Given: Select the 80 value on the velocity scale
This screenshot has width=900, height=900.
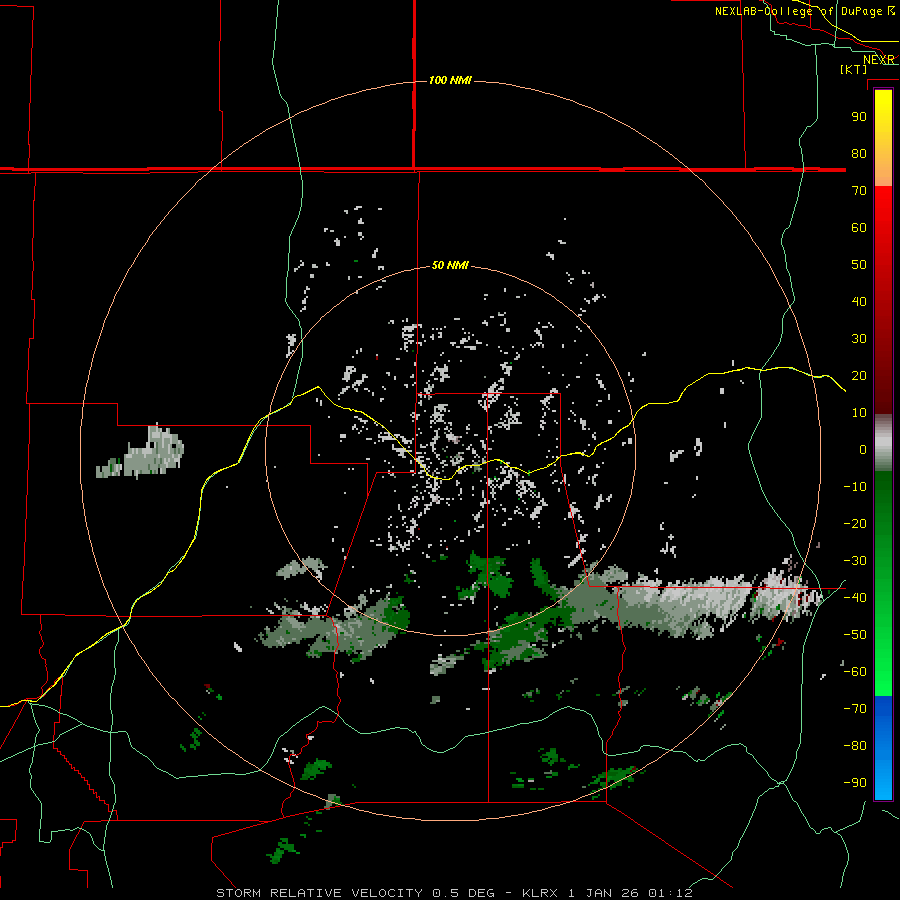Looking at the screenshot, I should pos(859,154).
